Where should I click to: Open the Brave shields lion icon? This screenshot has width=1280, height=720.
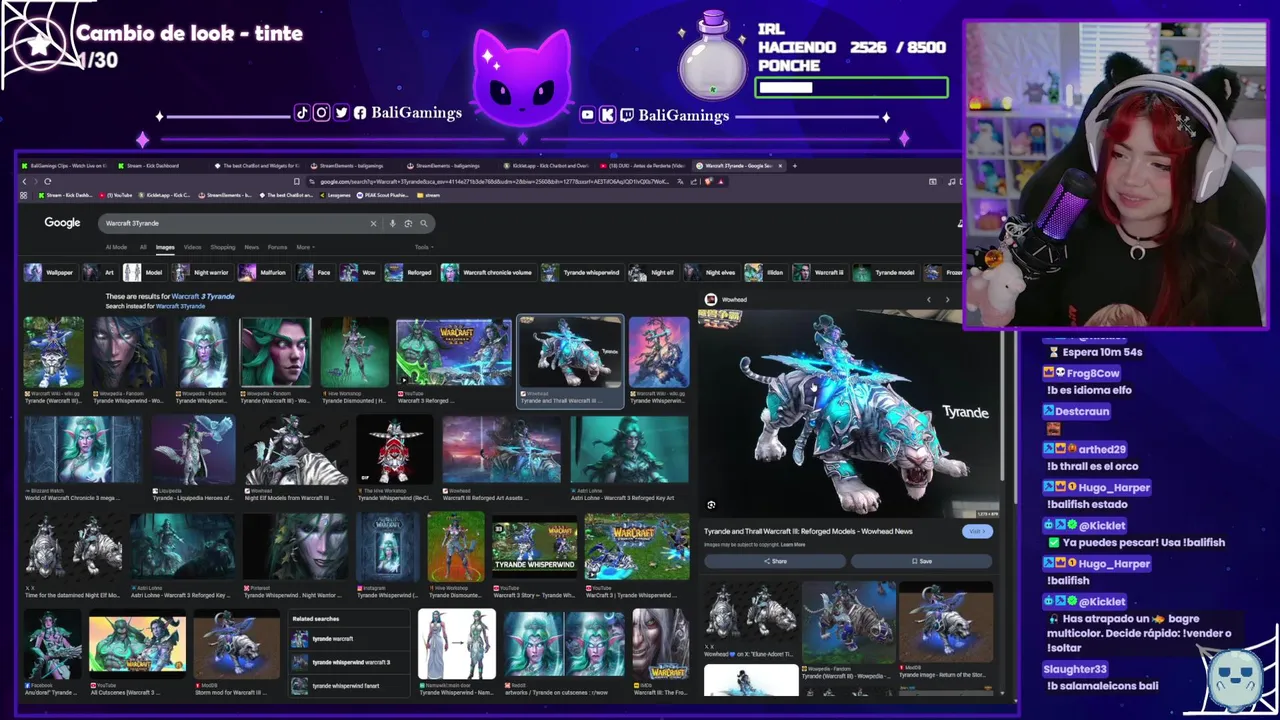pos(708,181)
